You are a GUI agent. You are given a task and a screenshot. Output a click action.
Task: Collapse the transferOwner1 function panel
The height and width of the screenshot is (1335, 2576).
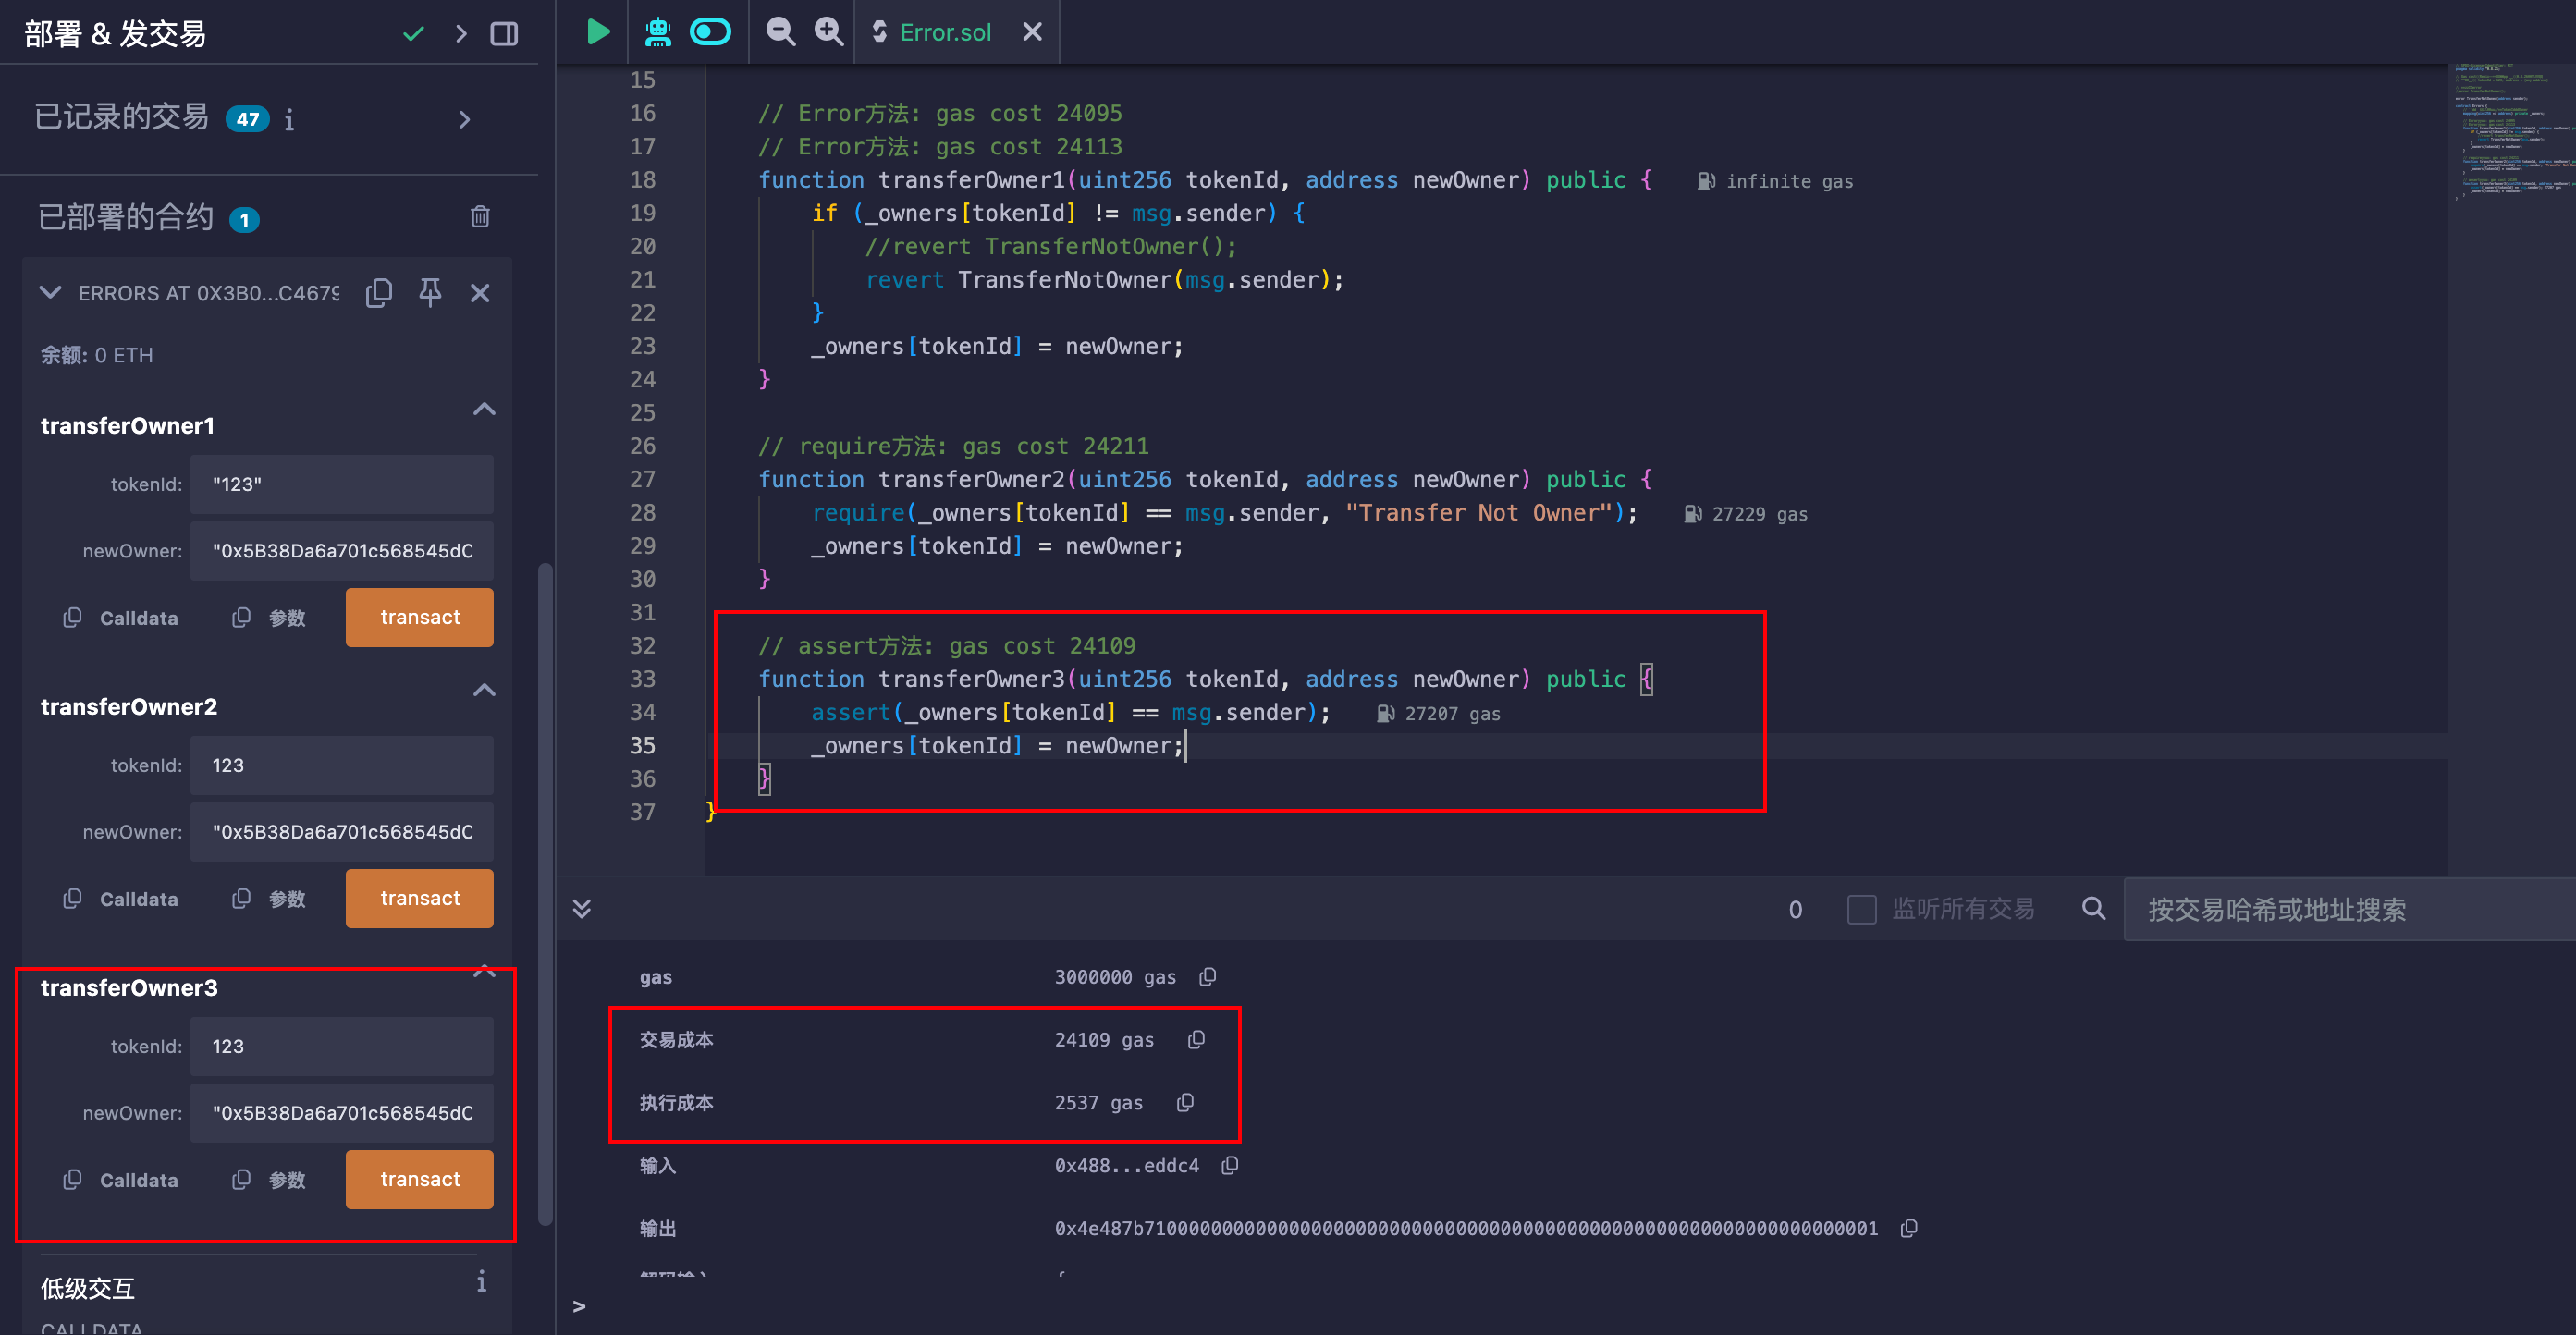coord(484,409)
